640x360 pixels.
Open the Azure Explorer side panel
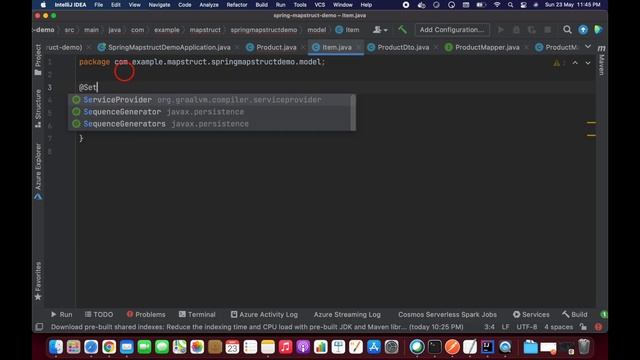(x=38, y=171)
